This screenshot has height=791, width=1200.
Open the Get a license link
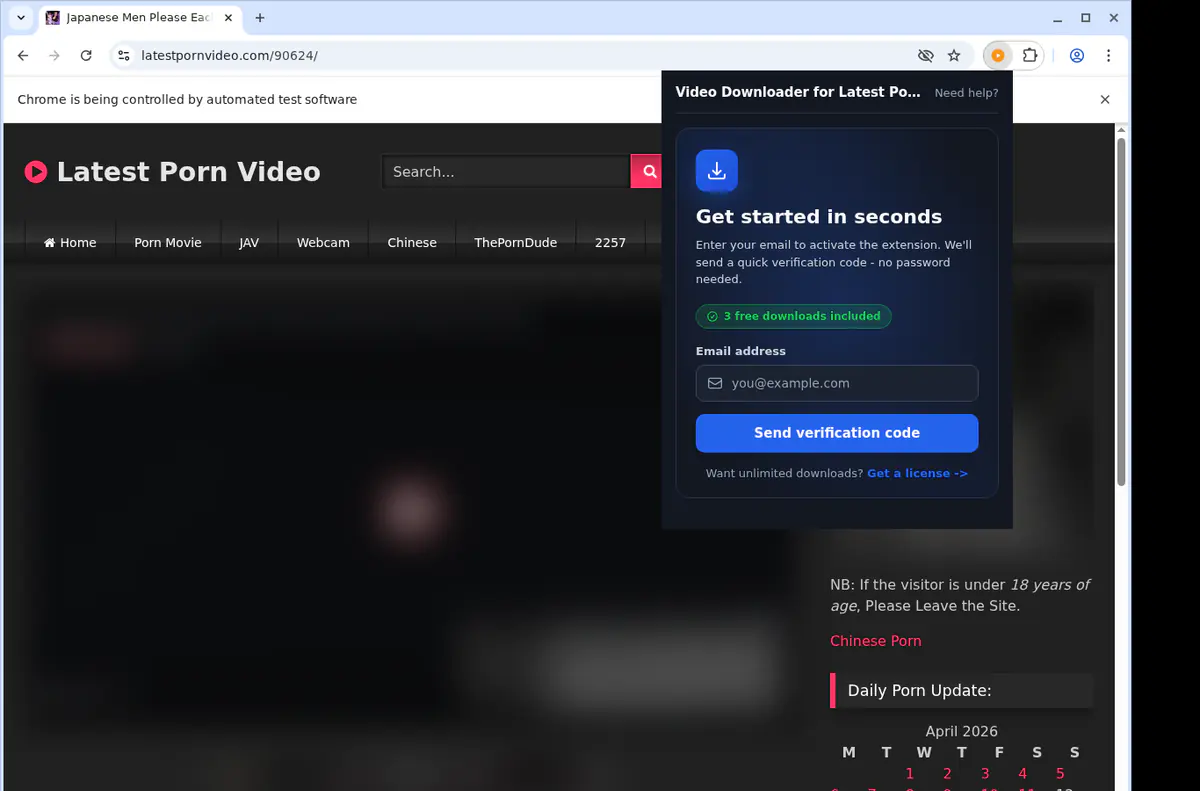tap(917, 474)
